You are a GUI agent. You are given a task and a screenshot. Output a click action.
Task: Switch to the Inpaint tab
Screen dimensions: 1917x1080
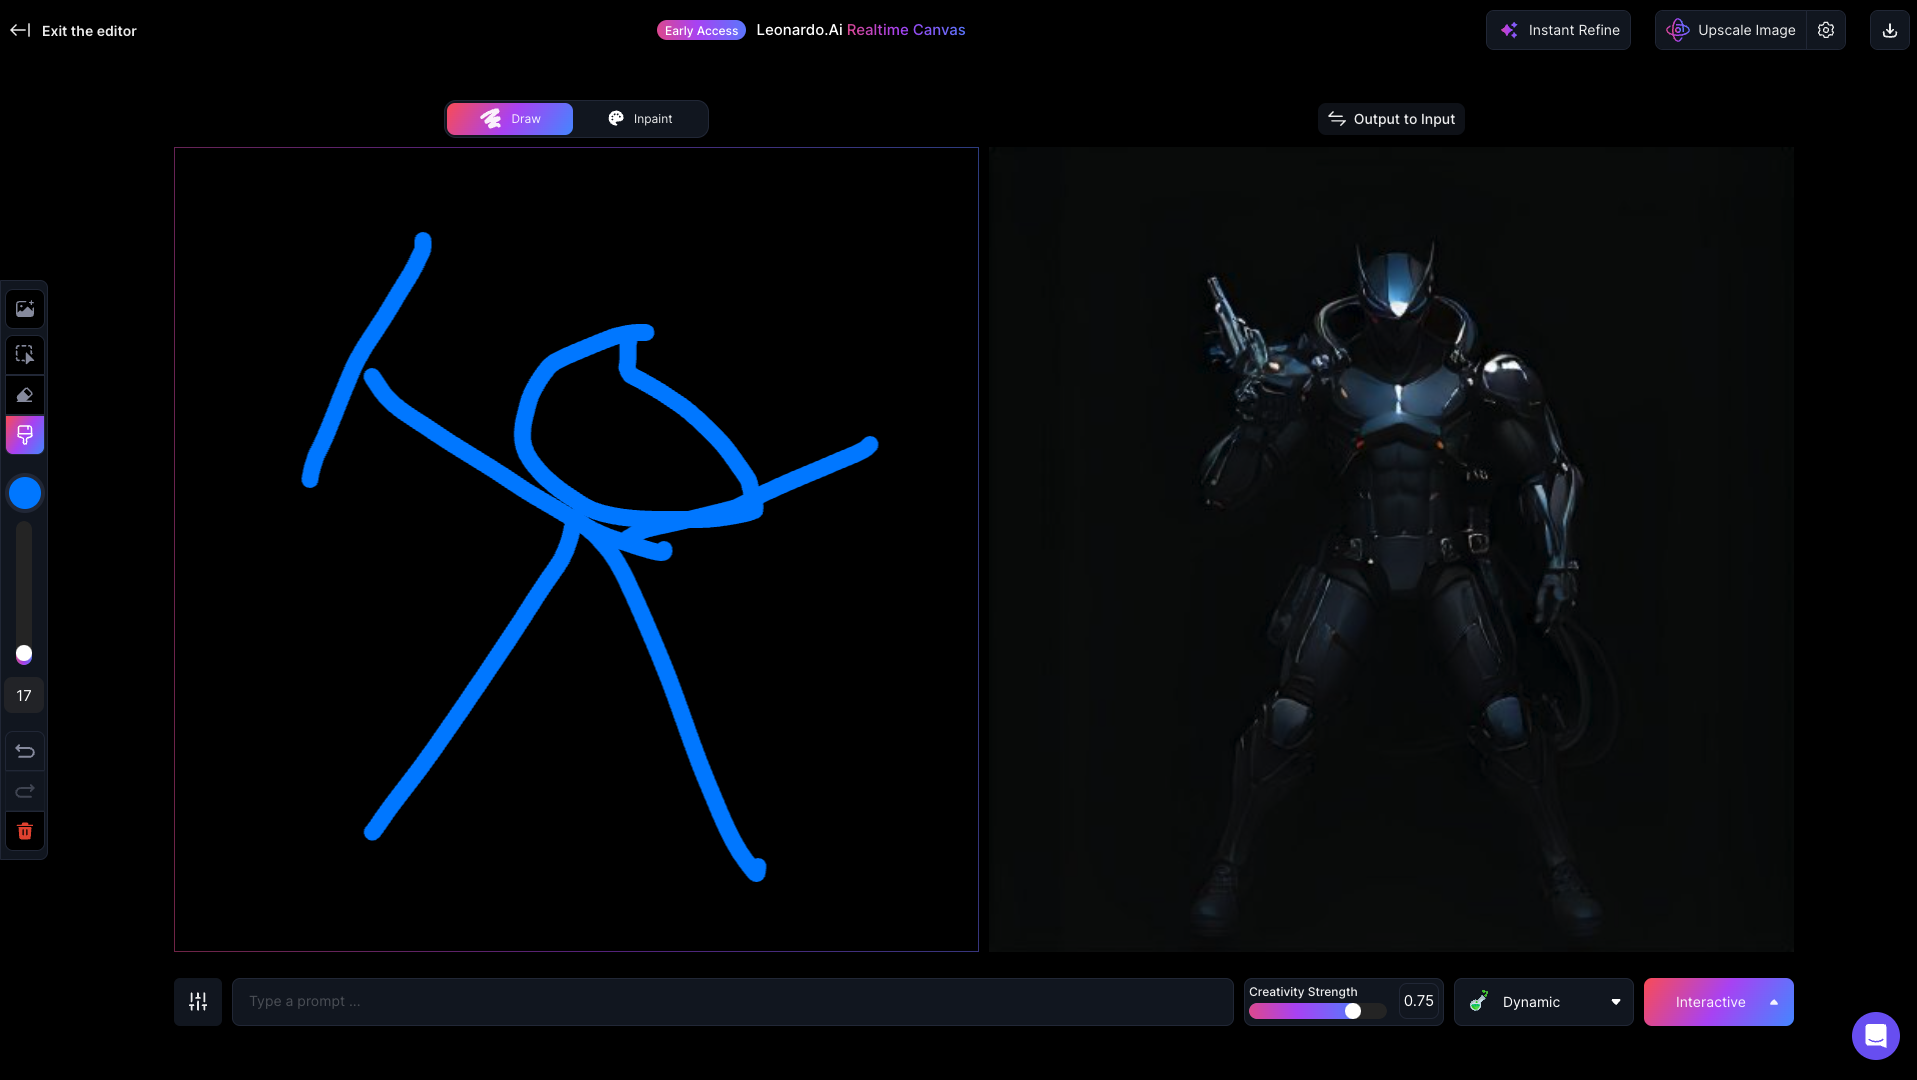click(640, 118)
